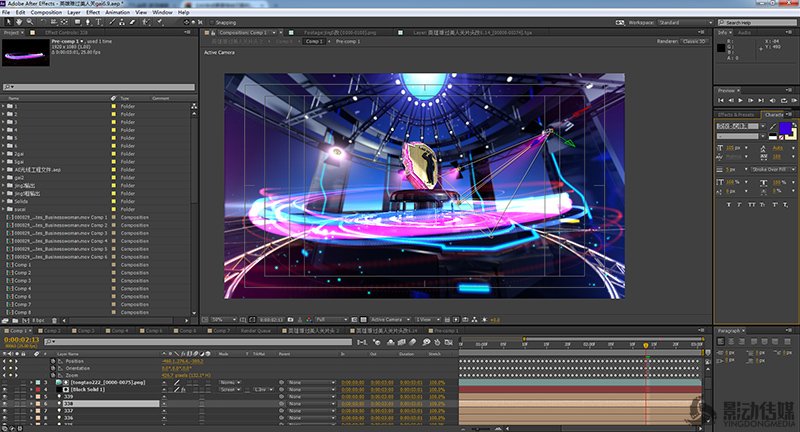This screenshot has width=800, height=432.
Task: Create a new folder in Project panel
Action: coord(17,318)
